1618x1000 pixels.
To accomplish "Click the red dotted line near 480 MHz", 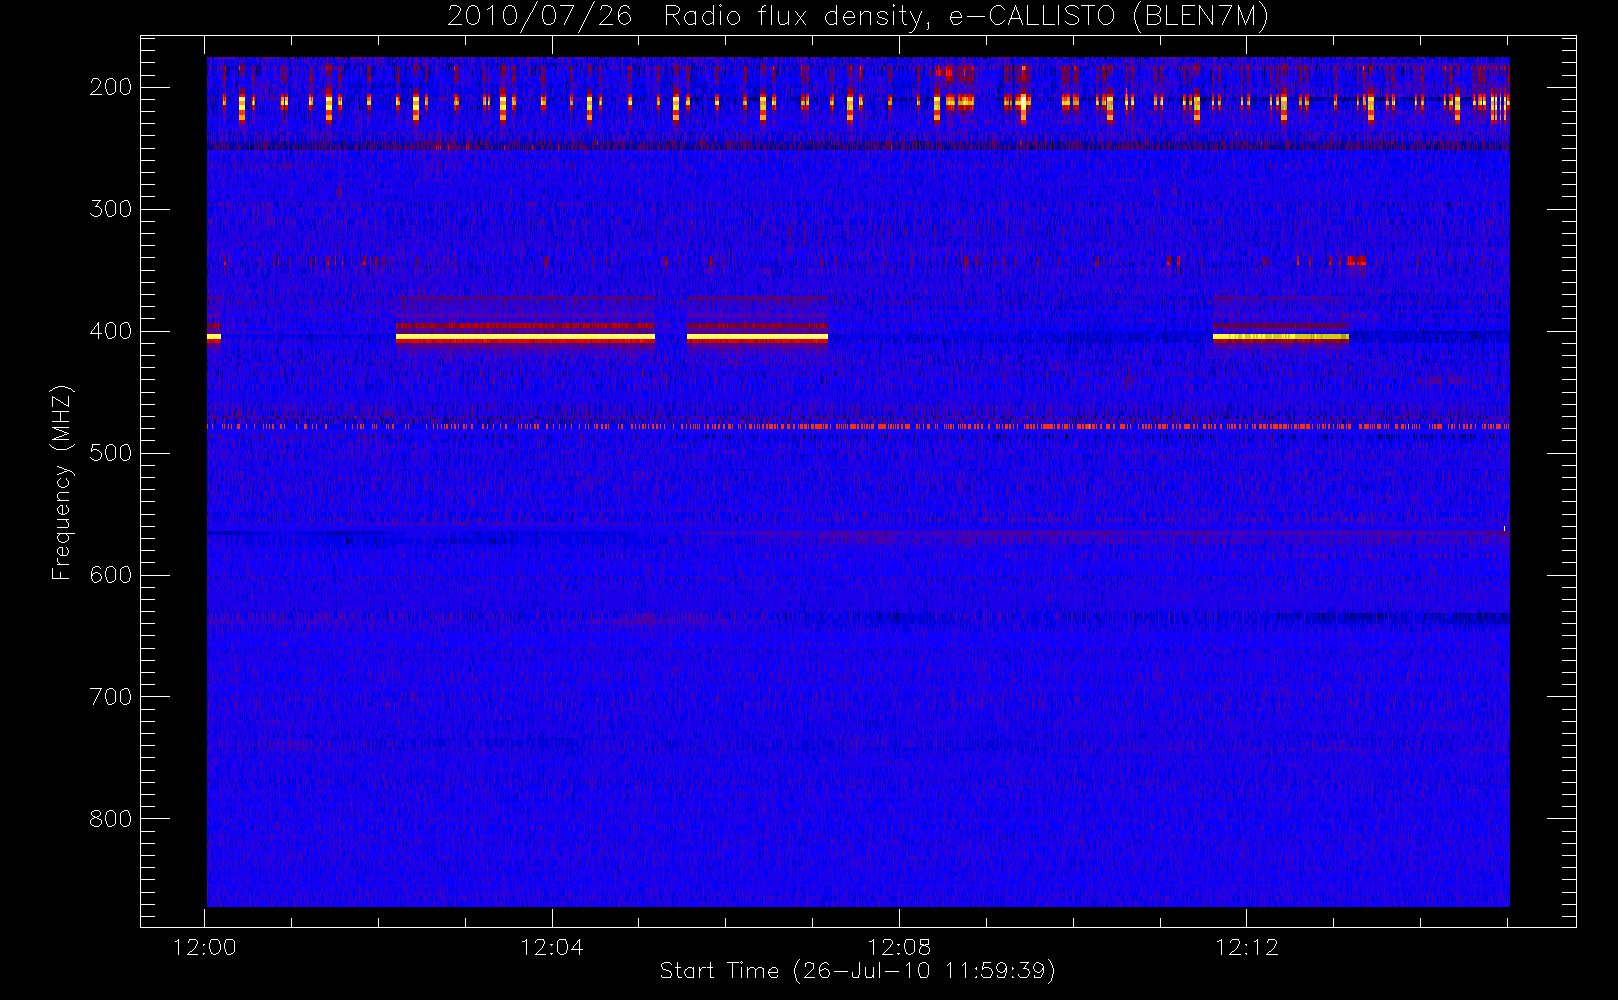I will point(858,426).
